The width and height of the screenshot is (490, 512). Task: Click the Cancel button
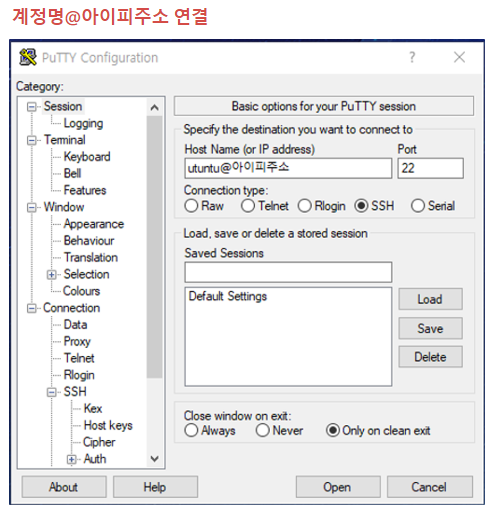point(430,487)
